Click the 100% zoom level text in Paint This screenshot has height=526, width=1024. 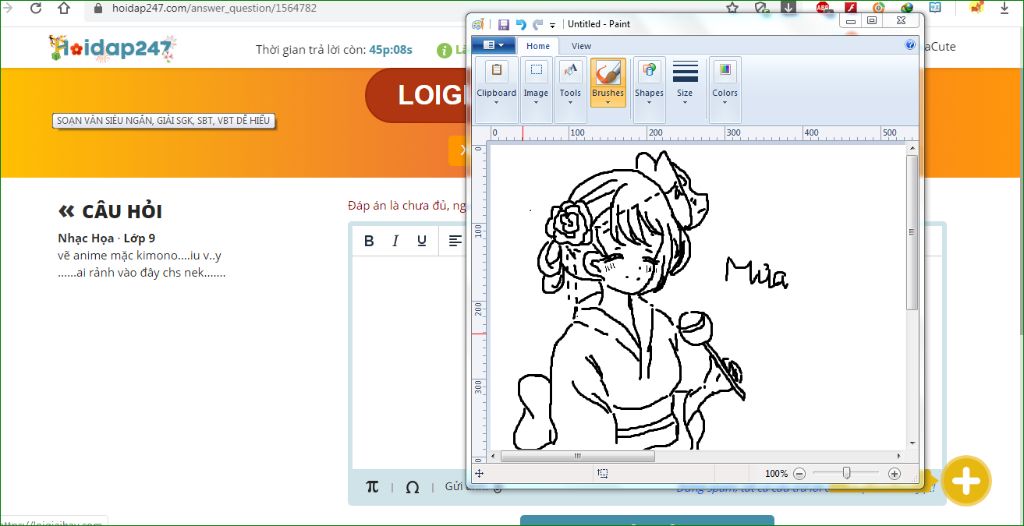tap(776, 474)
